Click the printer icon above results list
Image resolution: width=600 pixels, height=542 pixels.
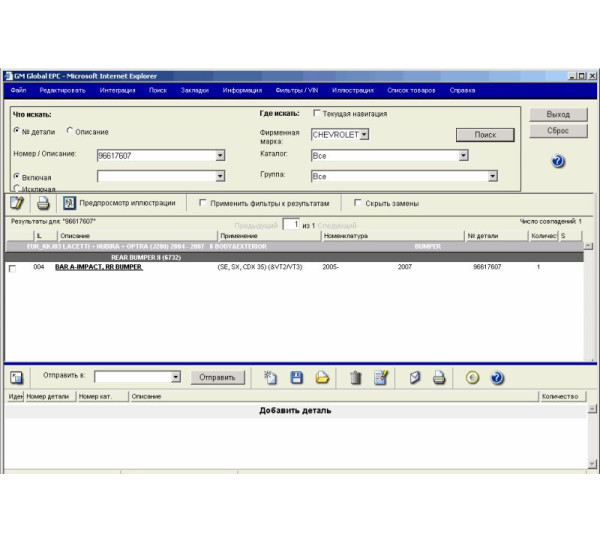point(43,203)
